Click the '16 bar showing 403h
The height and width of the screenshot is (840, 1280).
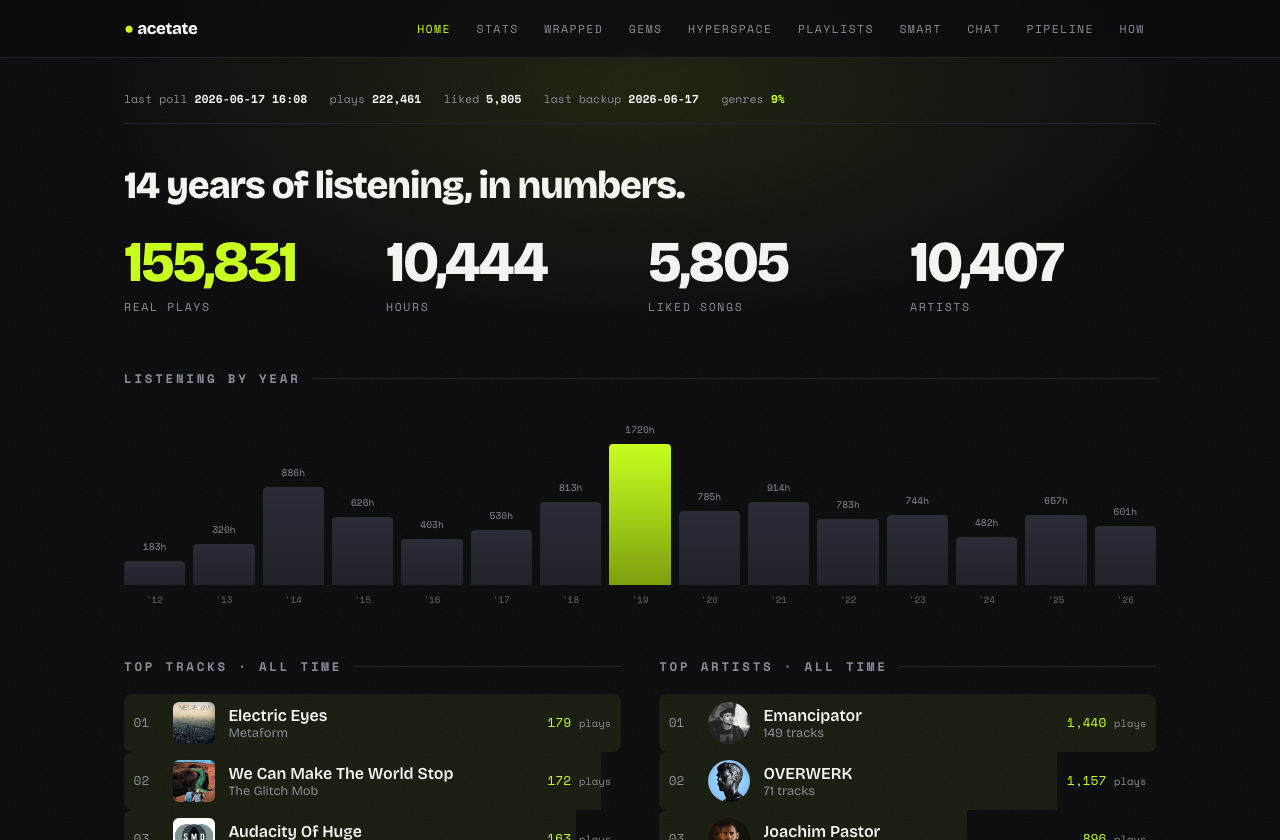432,562
